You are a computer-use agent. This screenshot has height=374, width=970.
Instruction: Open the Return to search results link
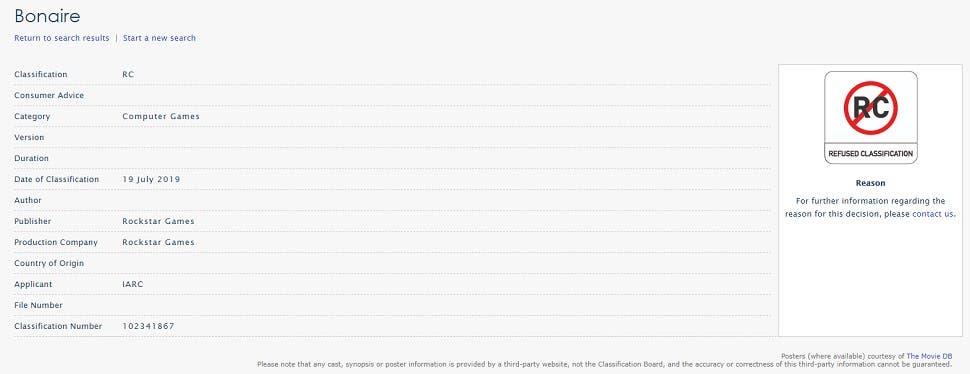pos(62,38)
